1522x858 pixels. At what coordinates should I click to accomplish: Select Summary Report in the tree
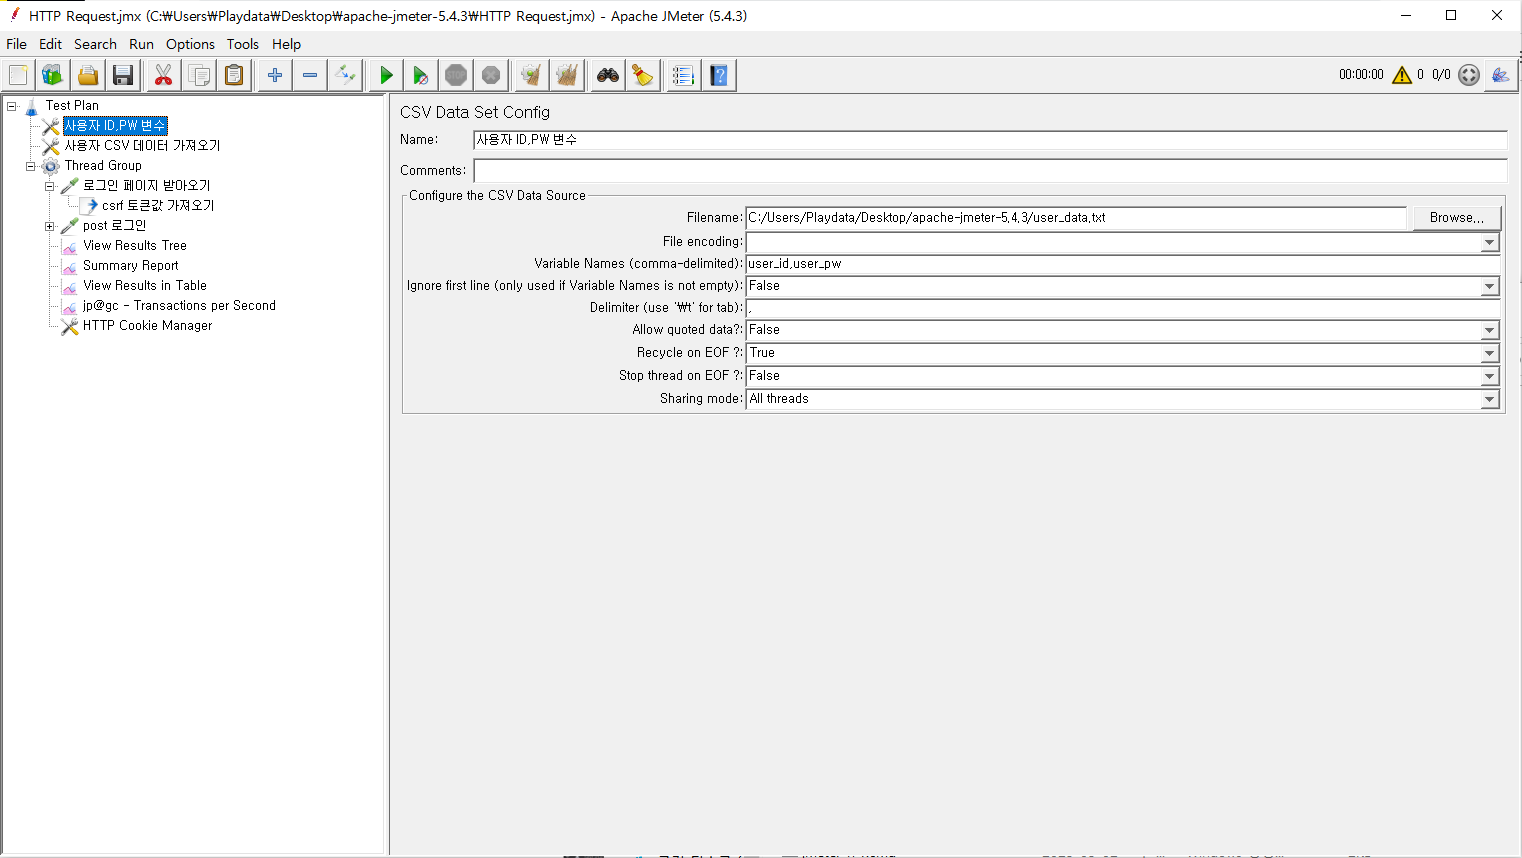[131, 266]
